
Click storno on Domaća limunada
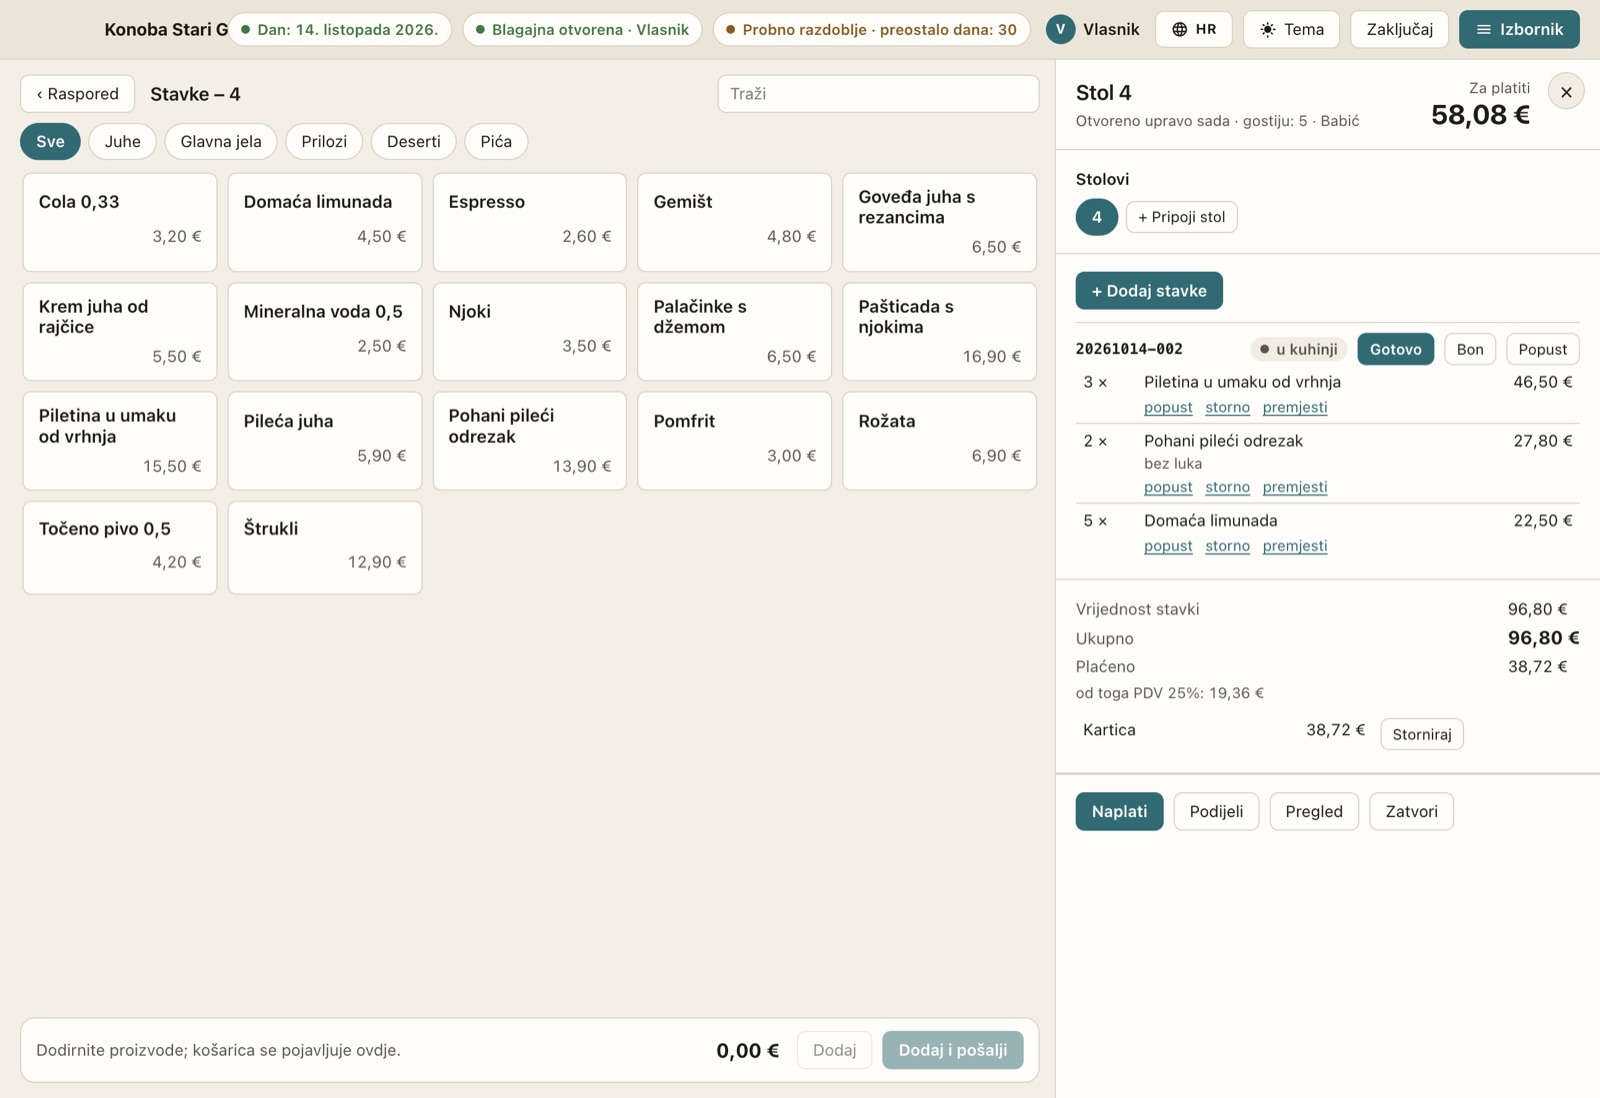(1227, 546)
